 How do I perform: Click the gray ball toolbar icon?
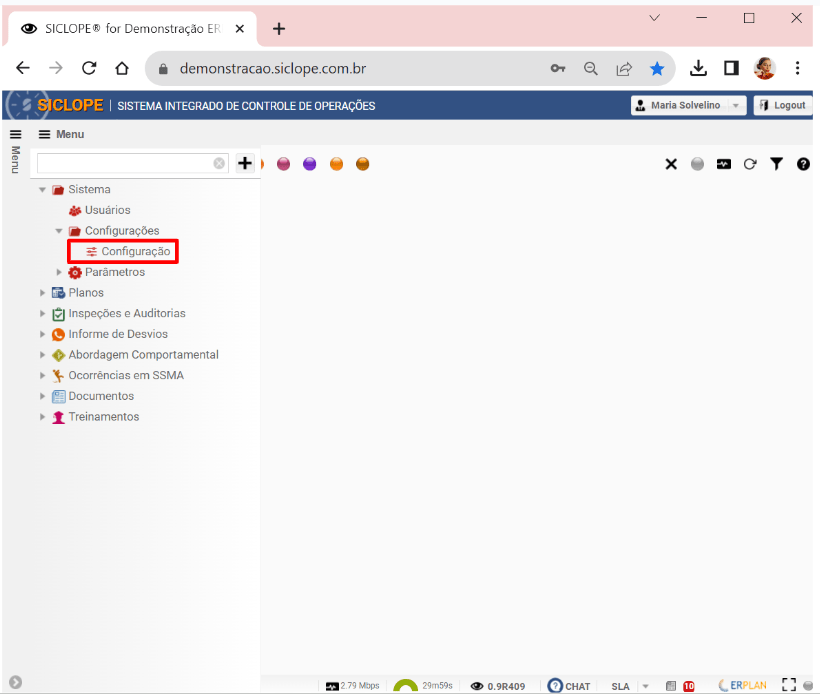(697, 164)
